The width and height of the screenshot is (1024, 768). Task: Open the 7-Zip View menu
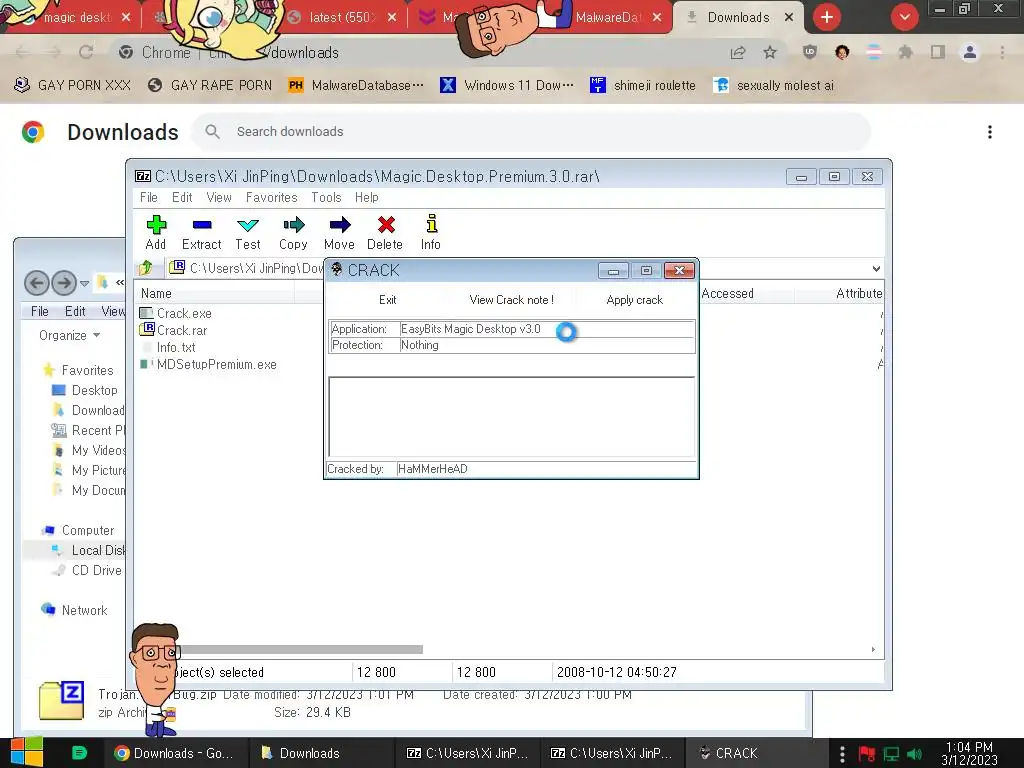tap(219, 197)
